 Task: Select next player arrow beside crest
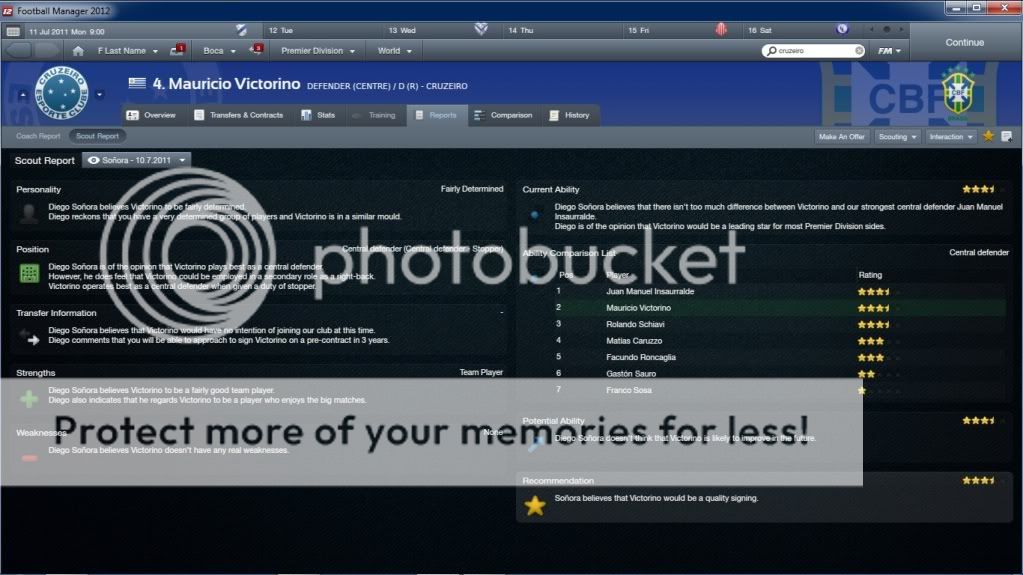click(100, 95)
